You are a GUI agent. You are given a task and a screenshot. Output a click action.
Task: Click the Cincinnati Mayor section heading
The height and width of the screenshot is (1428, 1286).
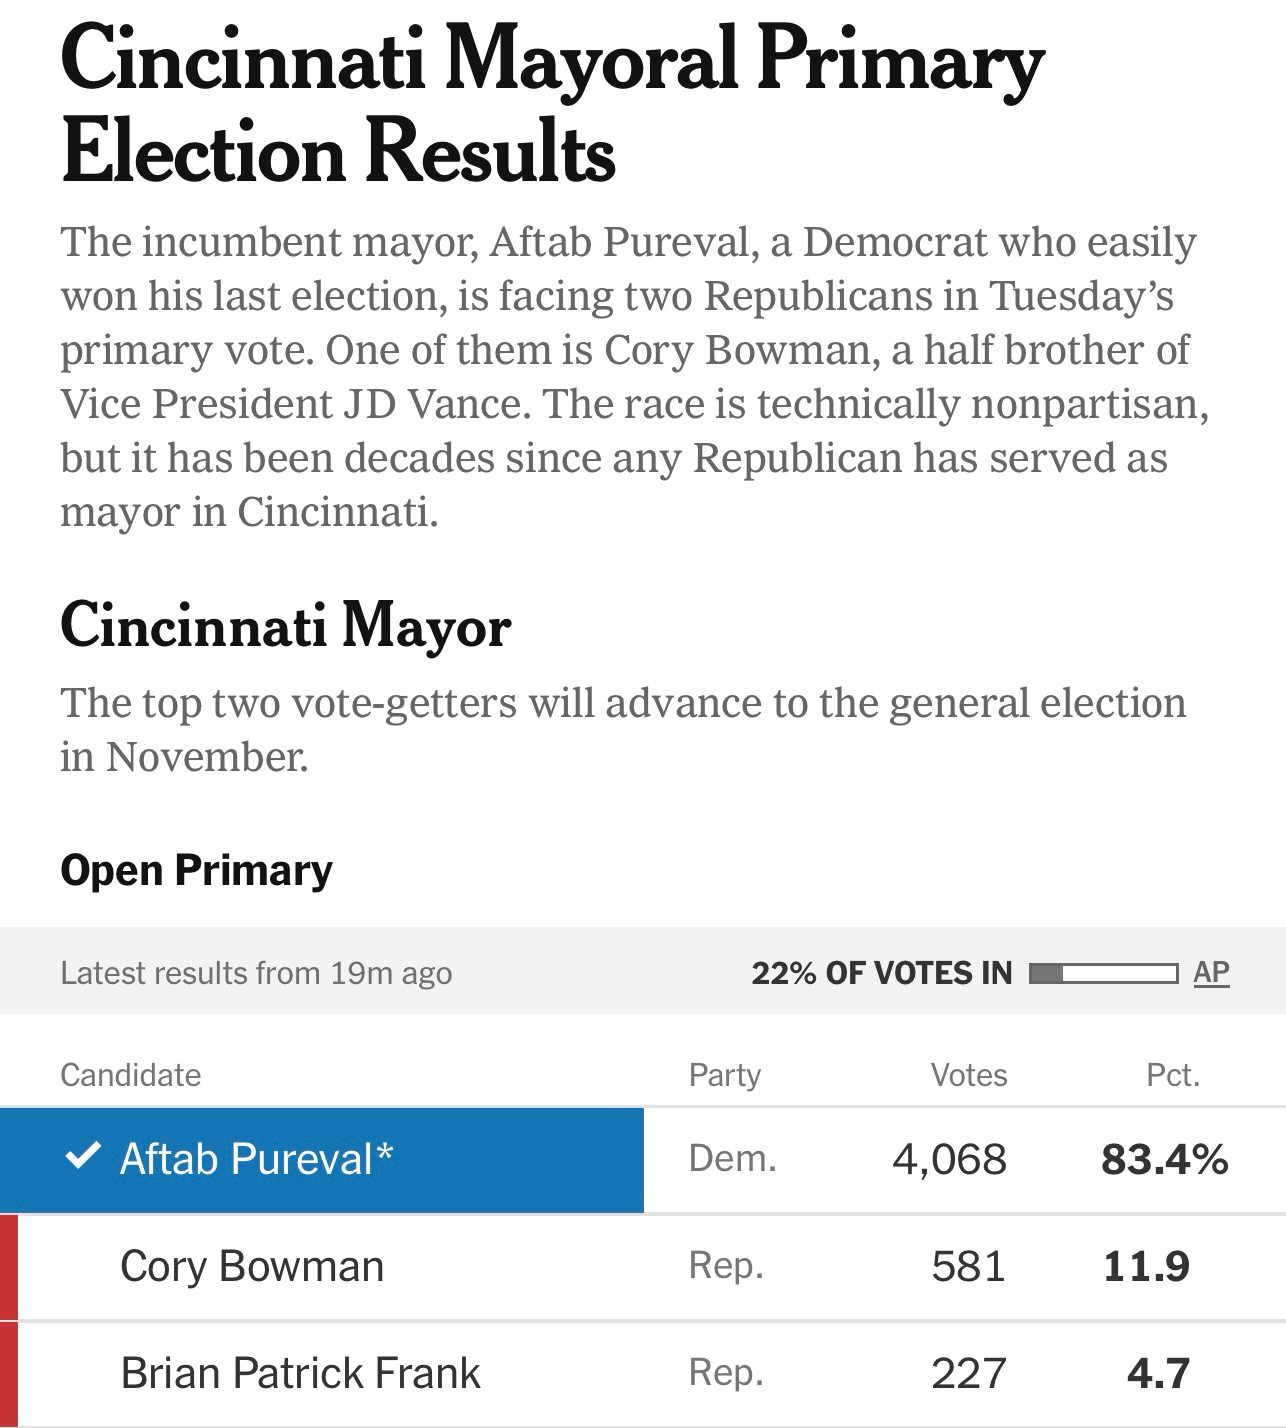[x=286, y=627]
